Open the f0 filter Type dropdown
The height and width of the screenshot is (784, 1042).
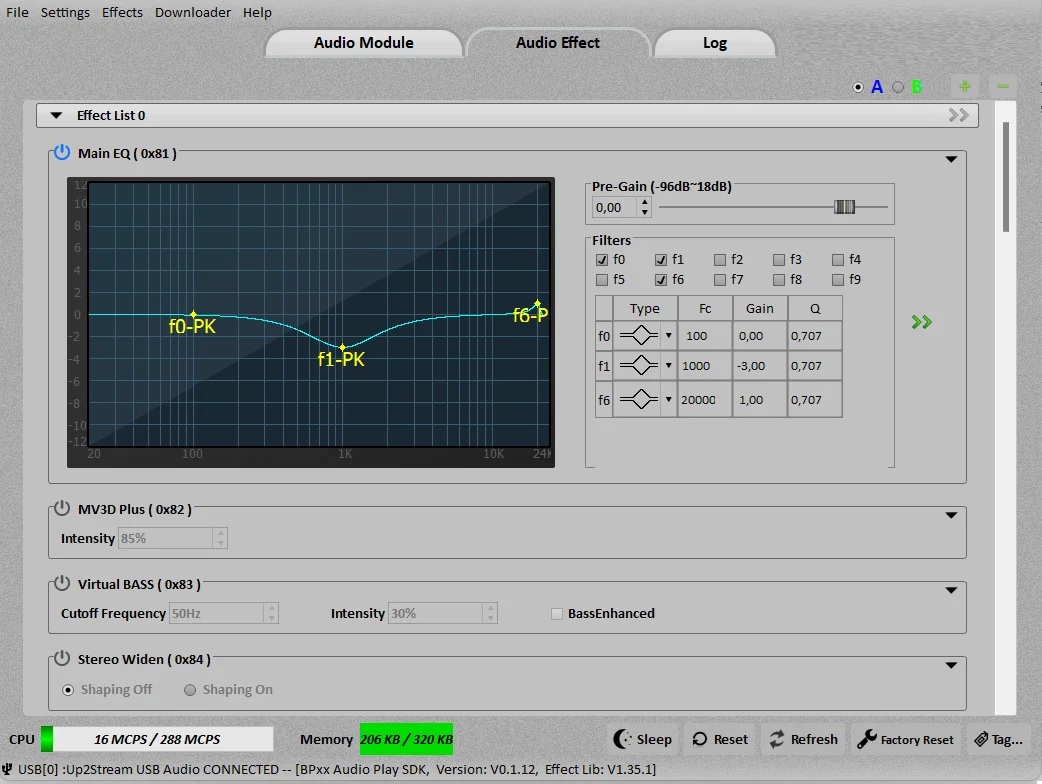[668, 336]
